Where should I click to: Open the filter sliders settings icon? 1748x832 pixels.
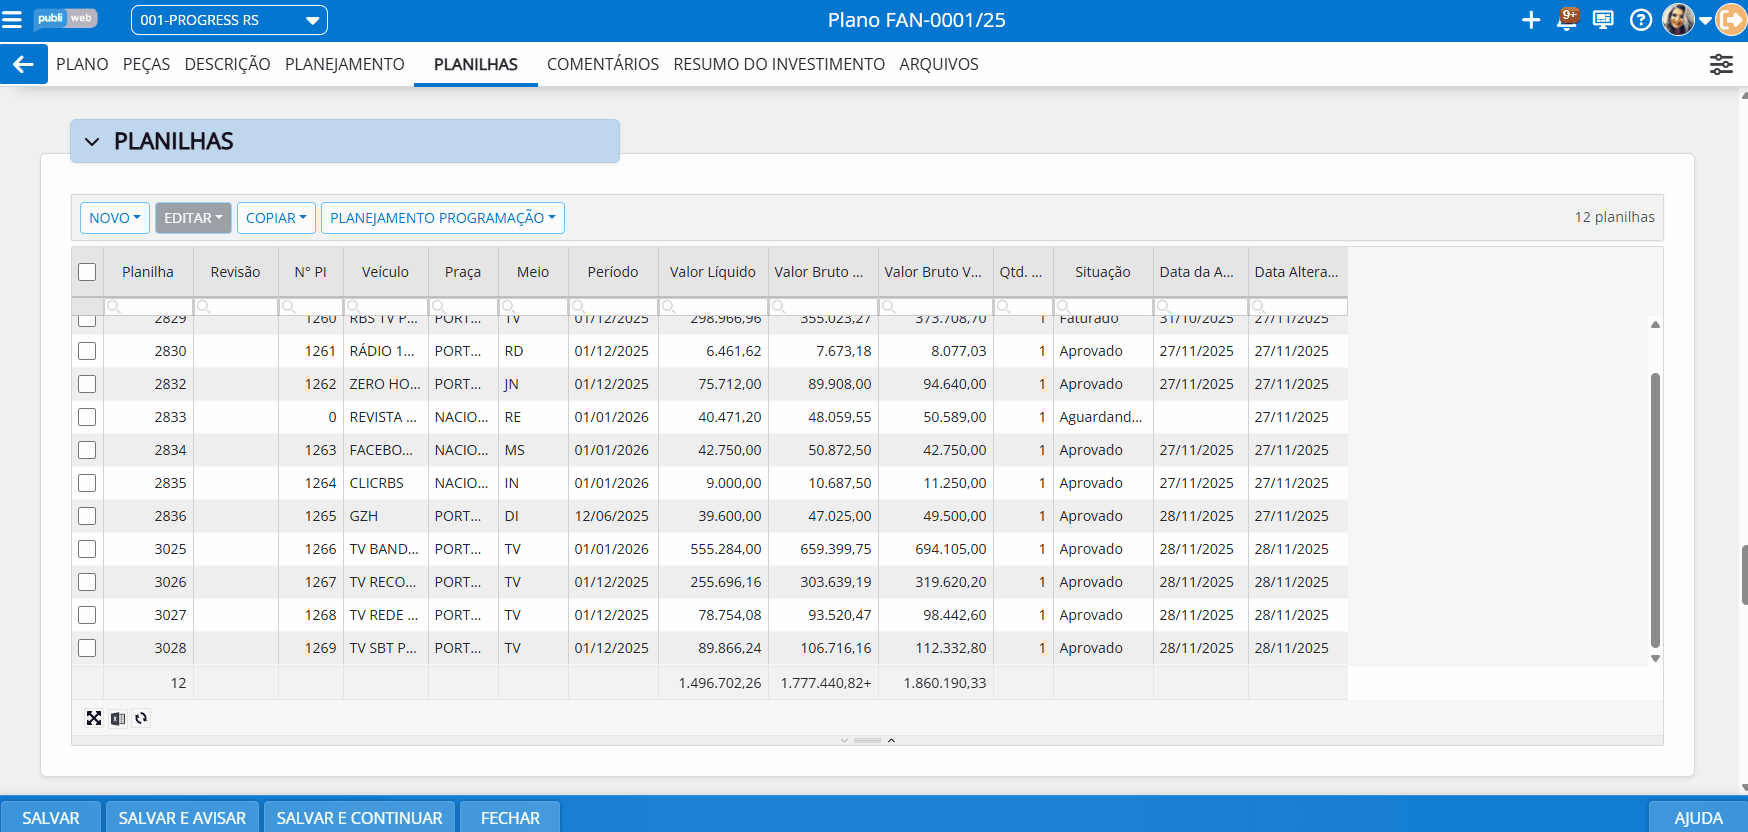(1720, 65)
